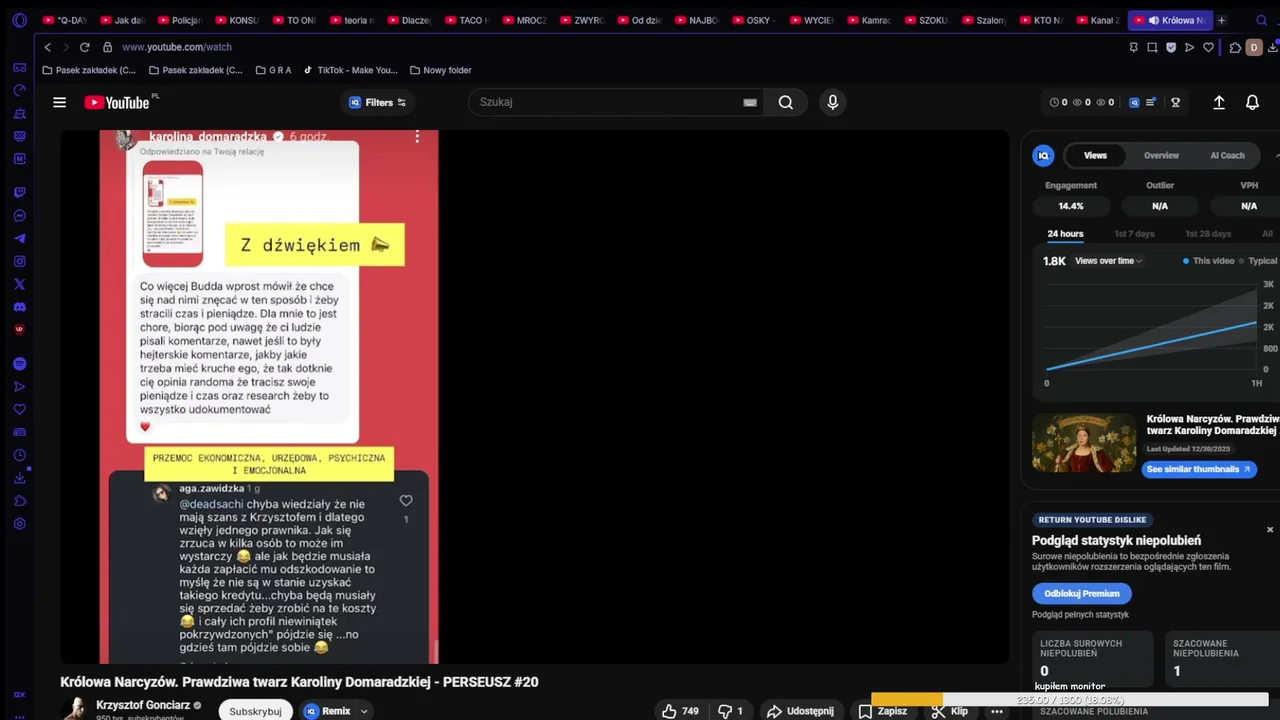Expand Remix options chevron

pyautogui.click(x=364, y=711)
